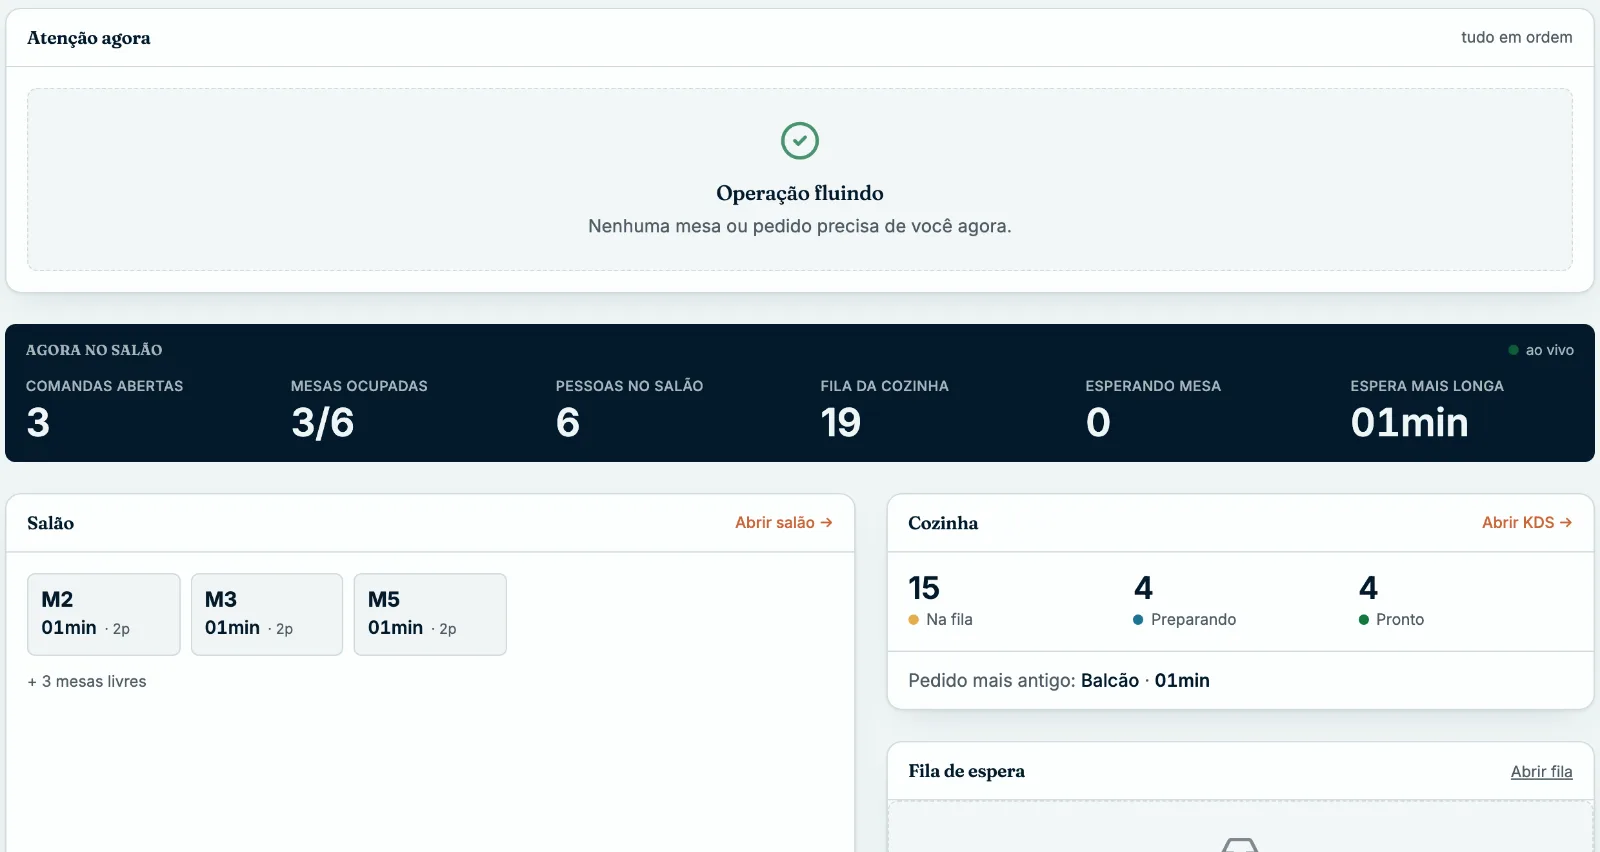Click the green 'ao vivo' live dot
Viewport: 1600px width, 852px height.
1514,350
